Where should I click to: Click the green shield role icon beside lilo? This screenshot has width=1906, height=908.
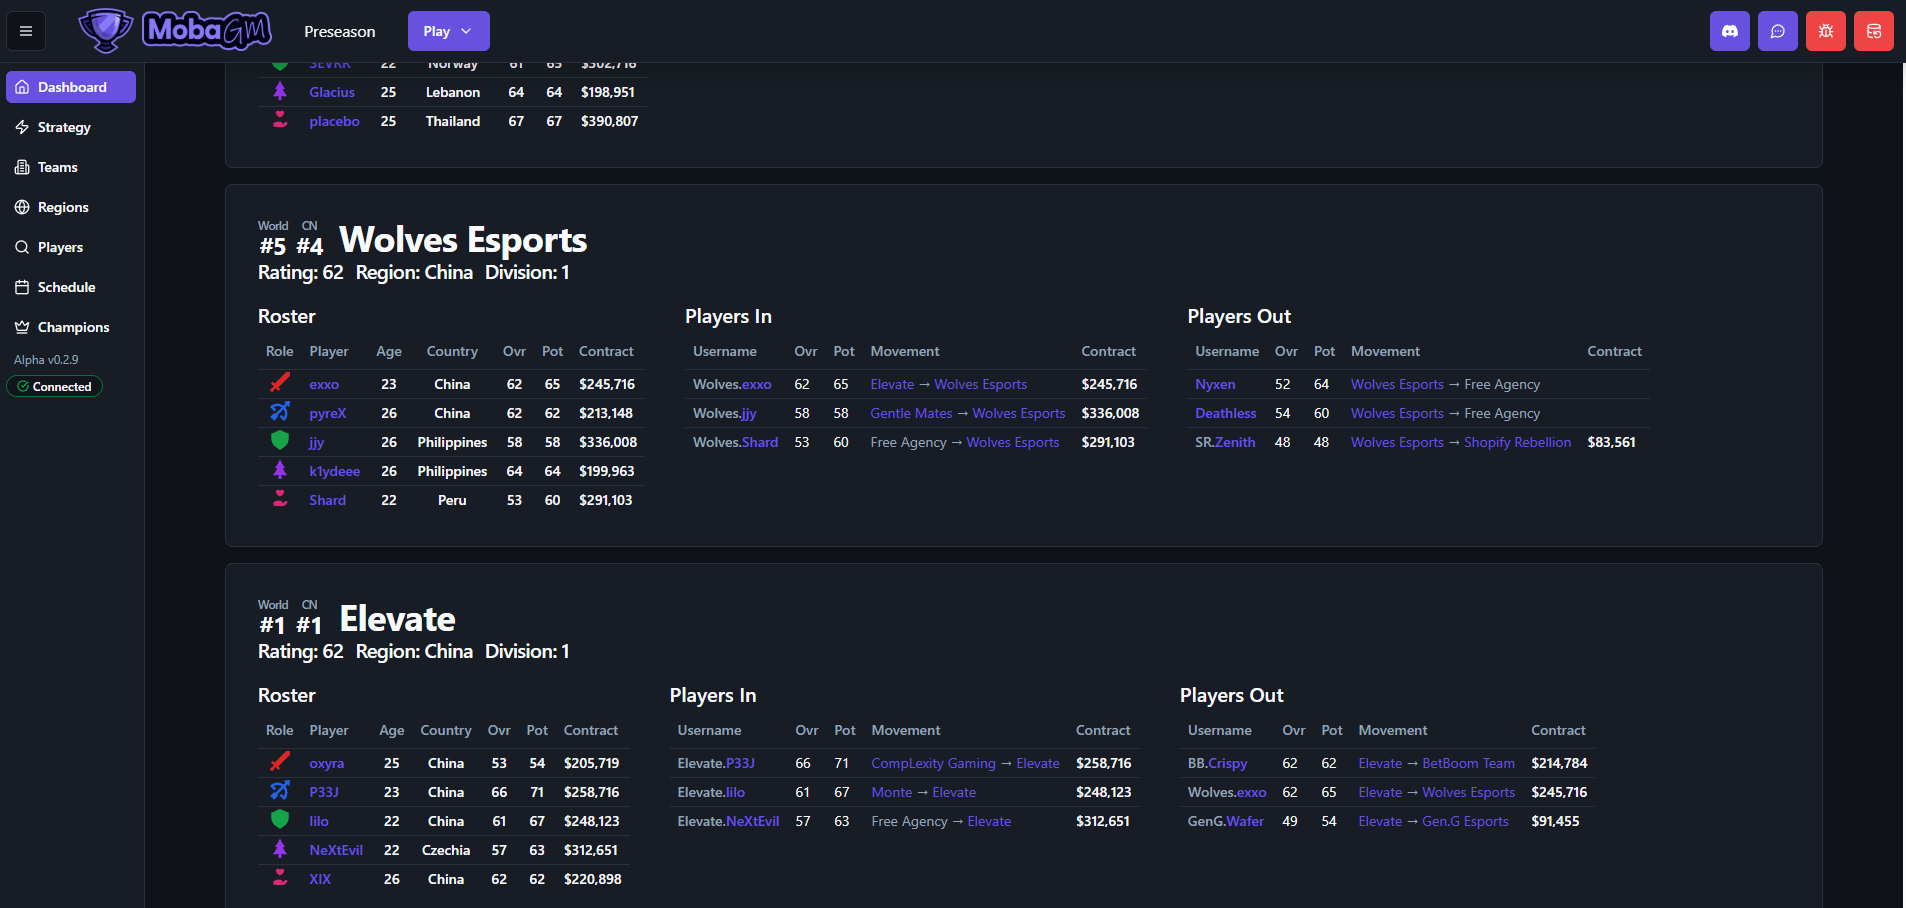tap(280, 820)
